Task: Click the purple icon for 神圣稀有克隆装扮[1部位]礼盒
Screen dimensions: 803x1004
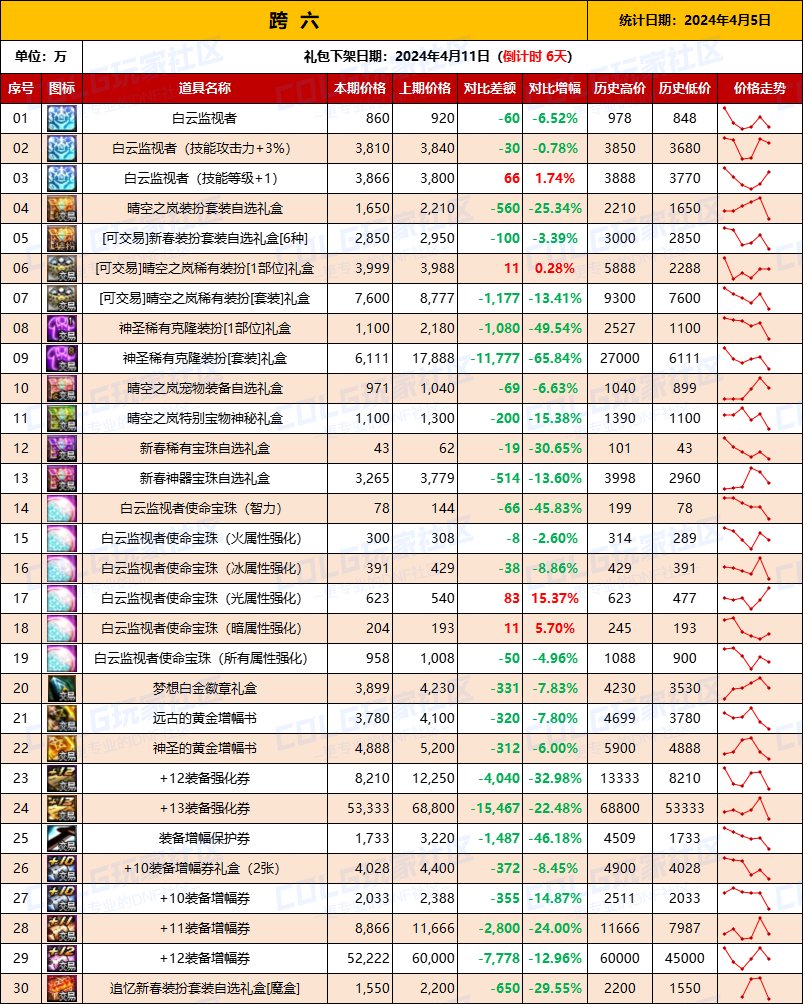Action: [x=62, y=328]
